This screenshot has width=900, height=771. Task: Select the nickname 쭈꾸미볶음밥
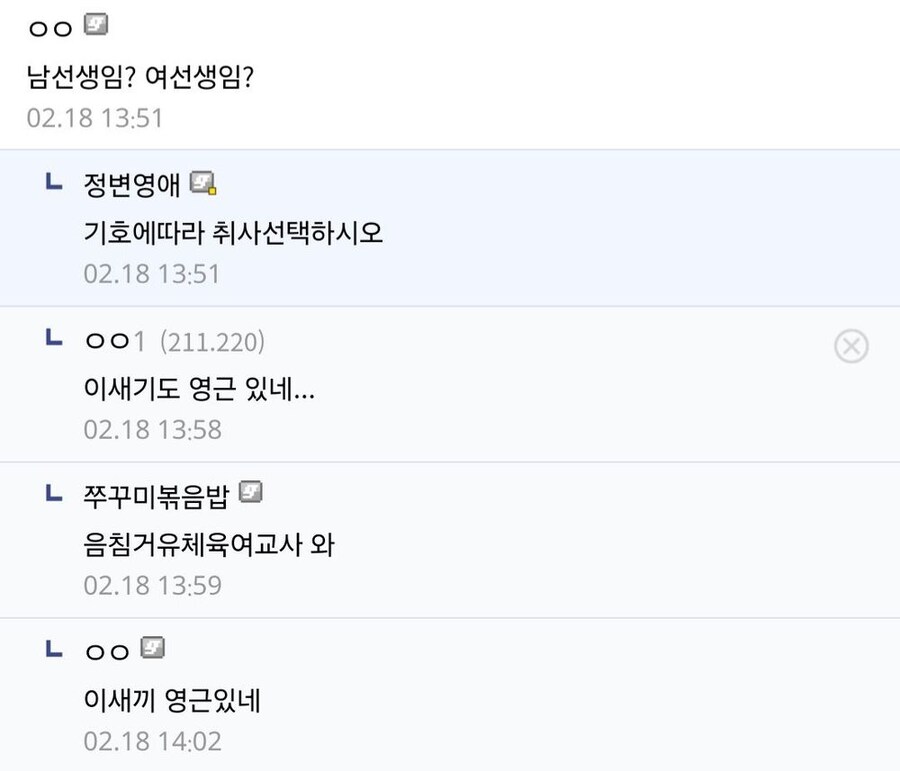tap(155, 492)
